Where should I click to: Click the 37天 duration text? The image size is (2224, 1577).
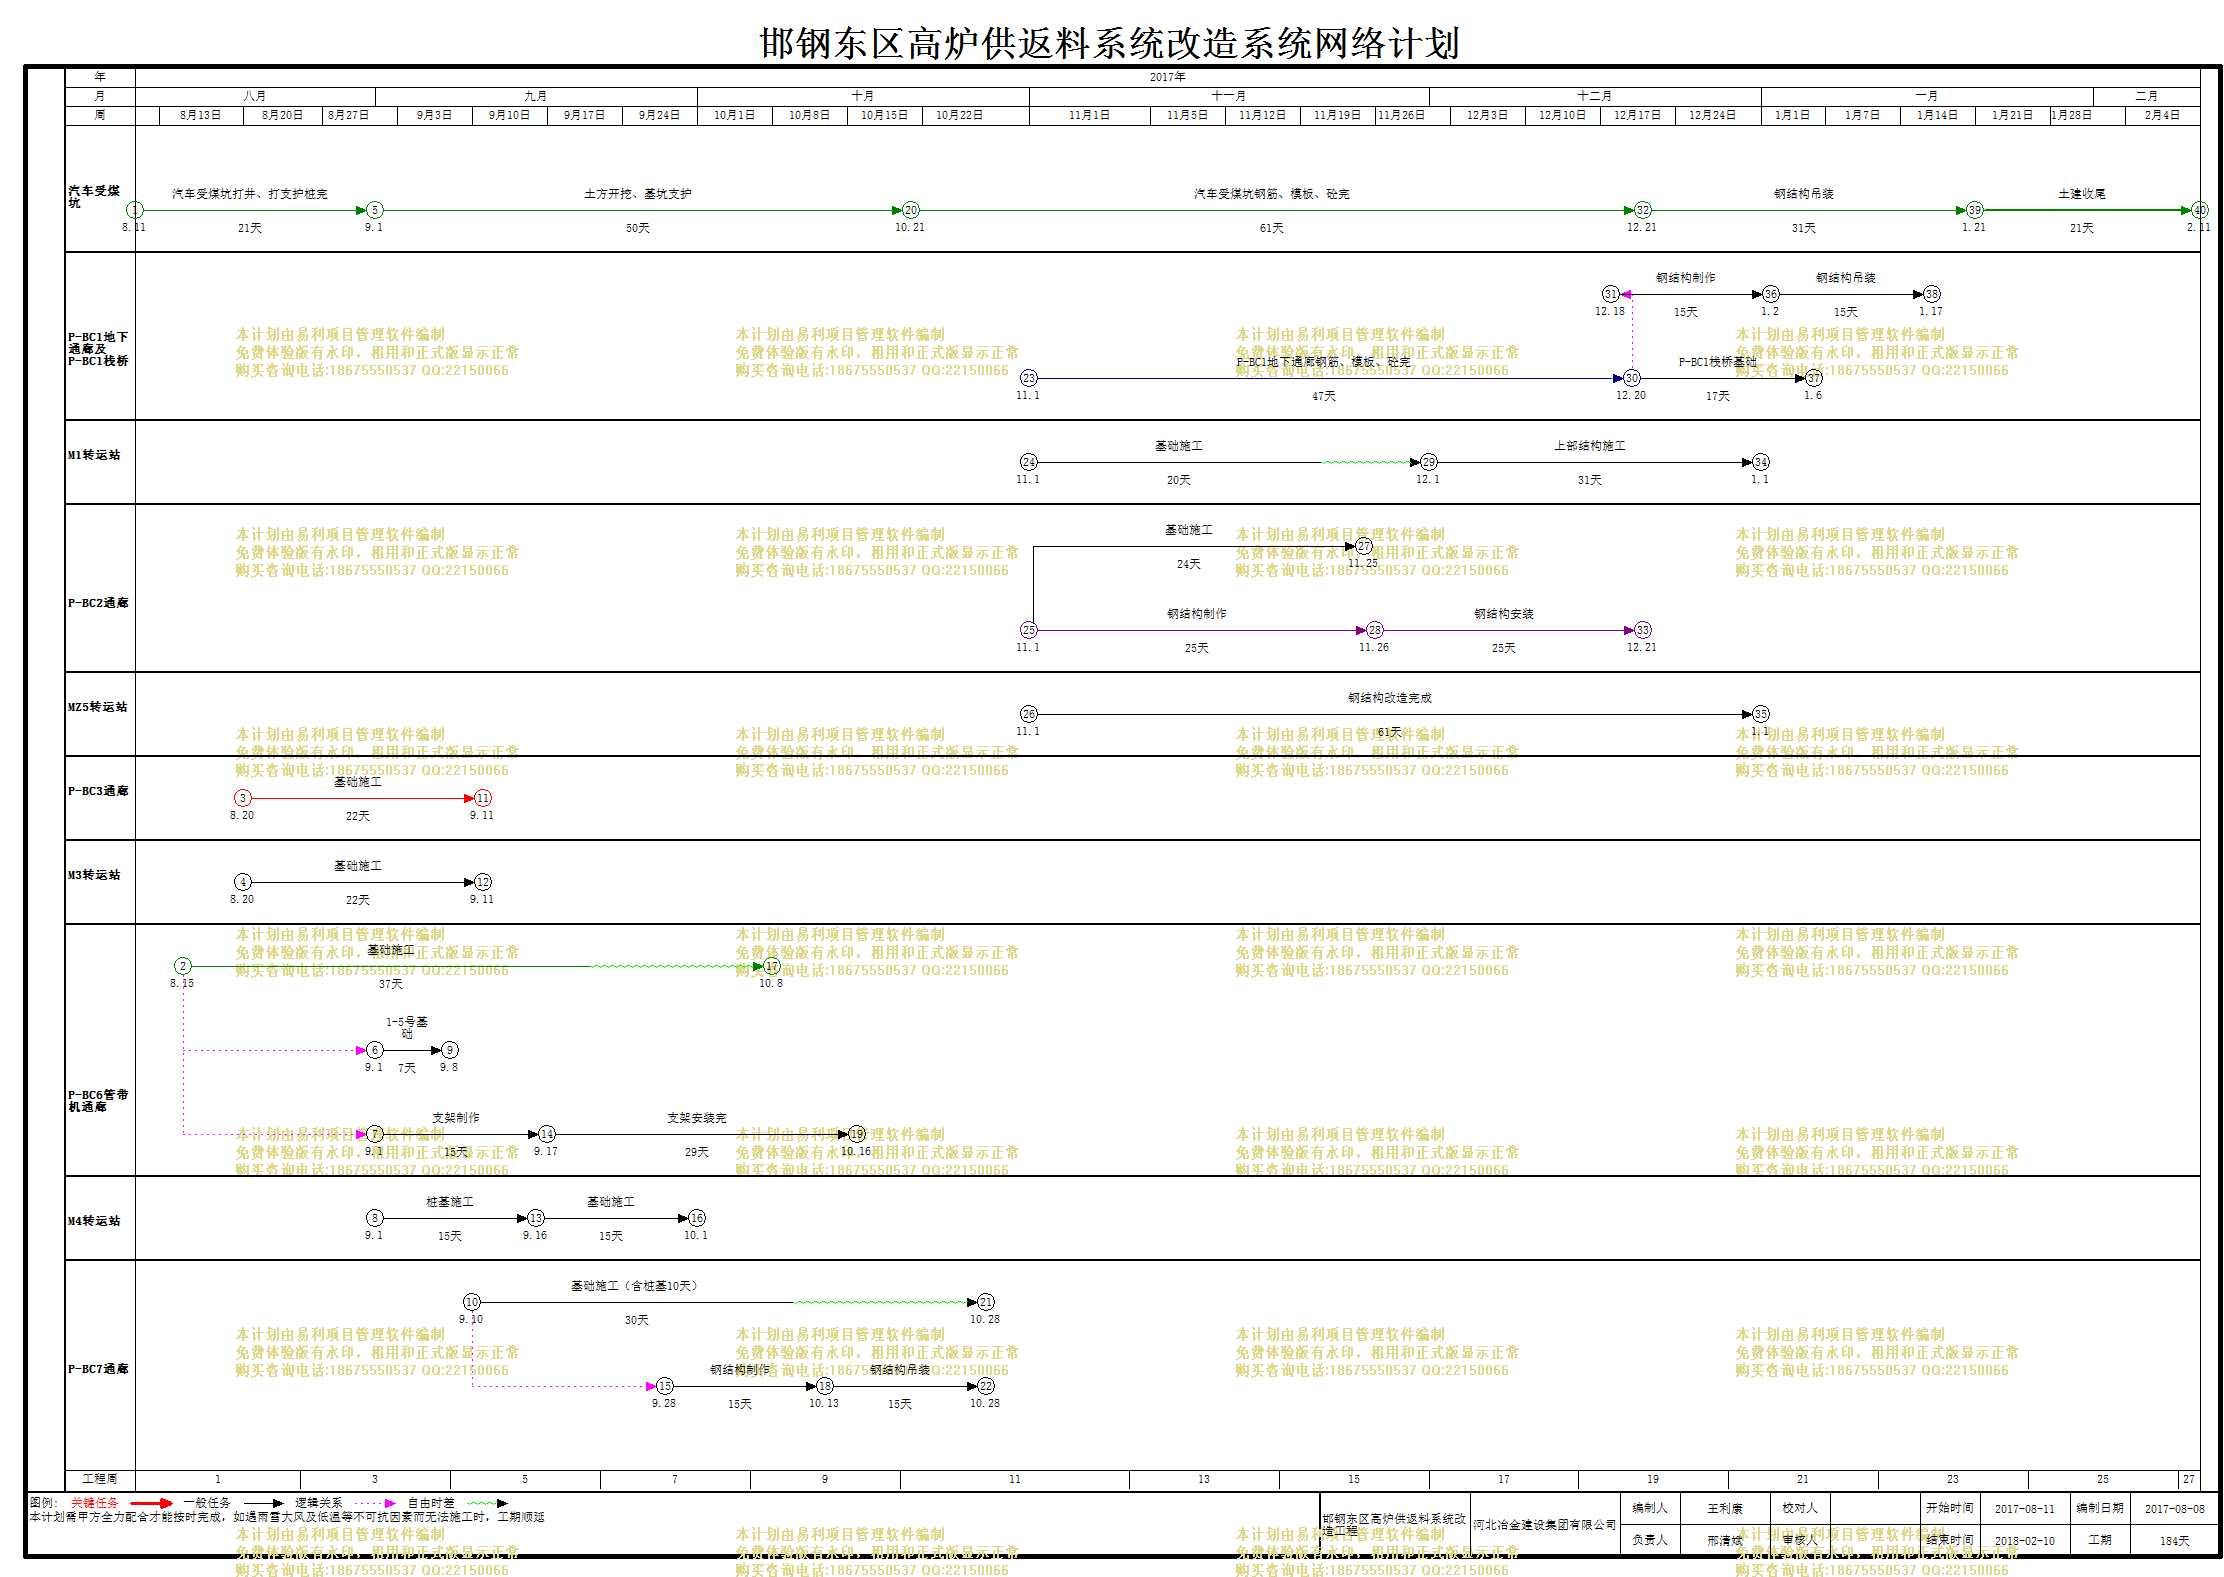coord(391,984)
